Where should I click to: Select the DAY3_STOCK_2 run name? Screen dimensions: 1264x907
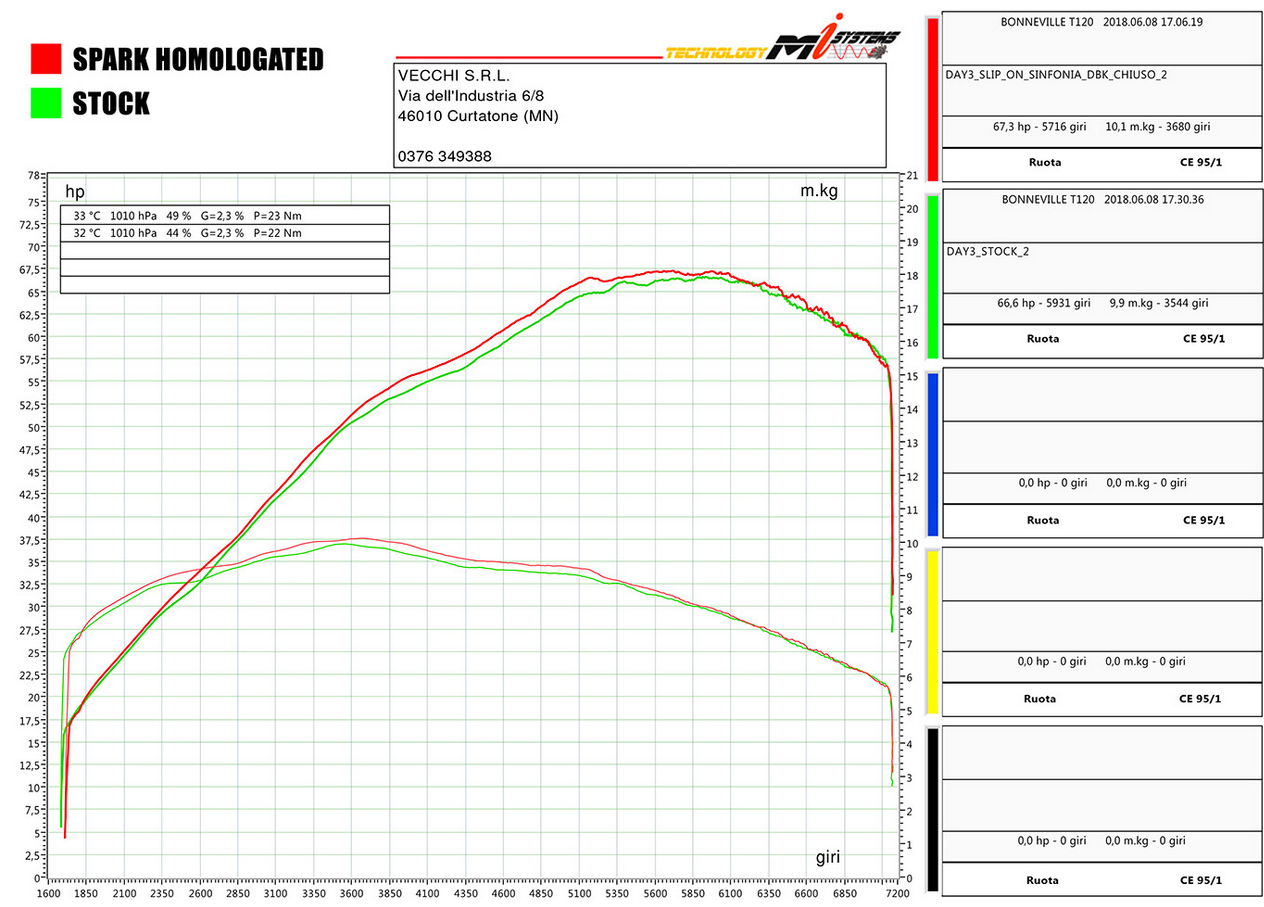pyautogui.click(x=987, y=251)
